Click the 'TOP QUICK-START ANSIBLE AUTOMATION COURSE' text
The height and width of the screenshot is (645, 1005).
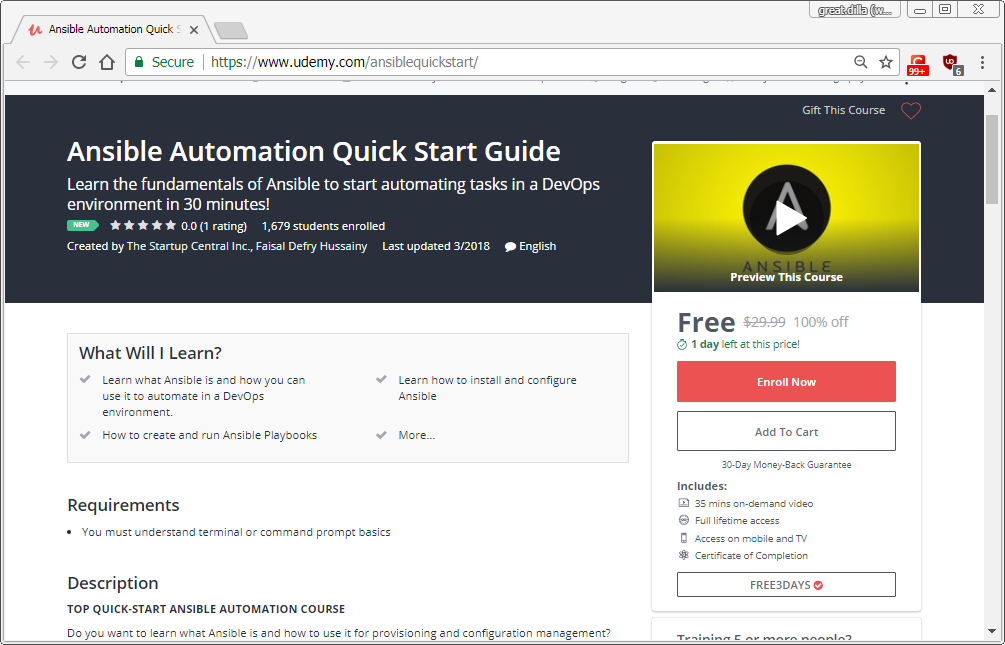click(x=206, y=609)
